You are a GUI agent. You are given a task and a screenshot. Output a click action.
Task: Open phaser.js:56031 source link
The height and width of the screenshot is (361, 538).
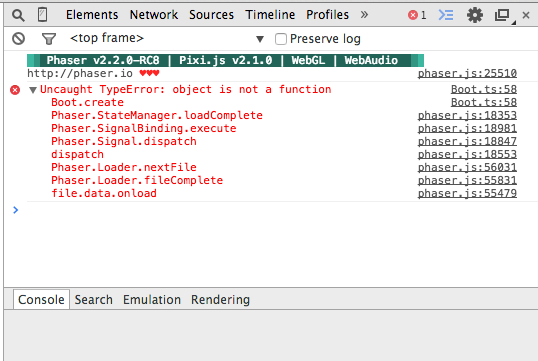click(x=467, y=167)
